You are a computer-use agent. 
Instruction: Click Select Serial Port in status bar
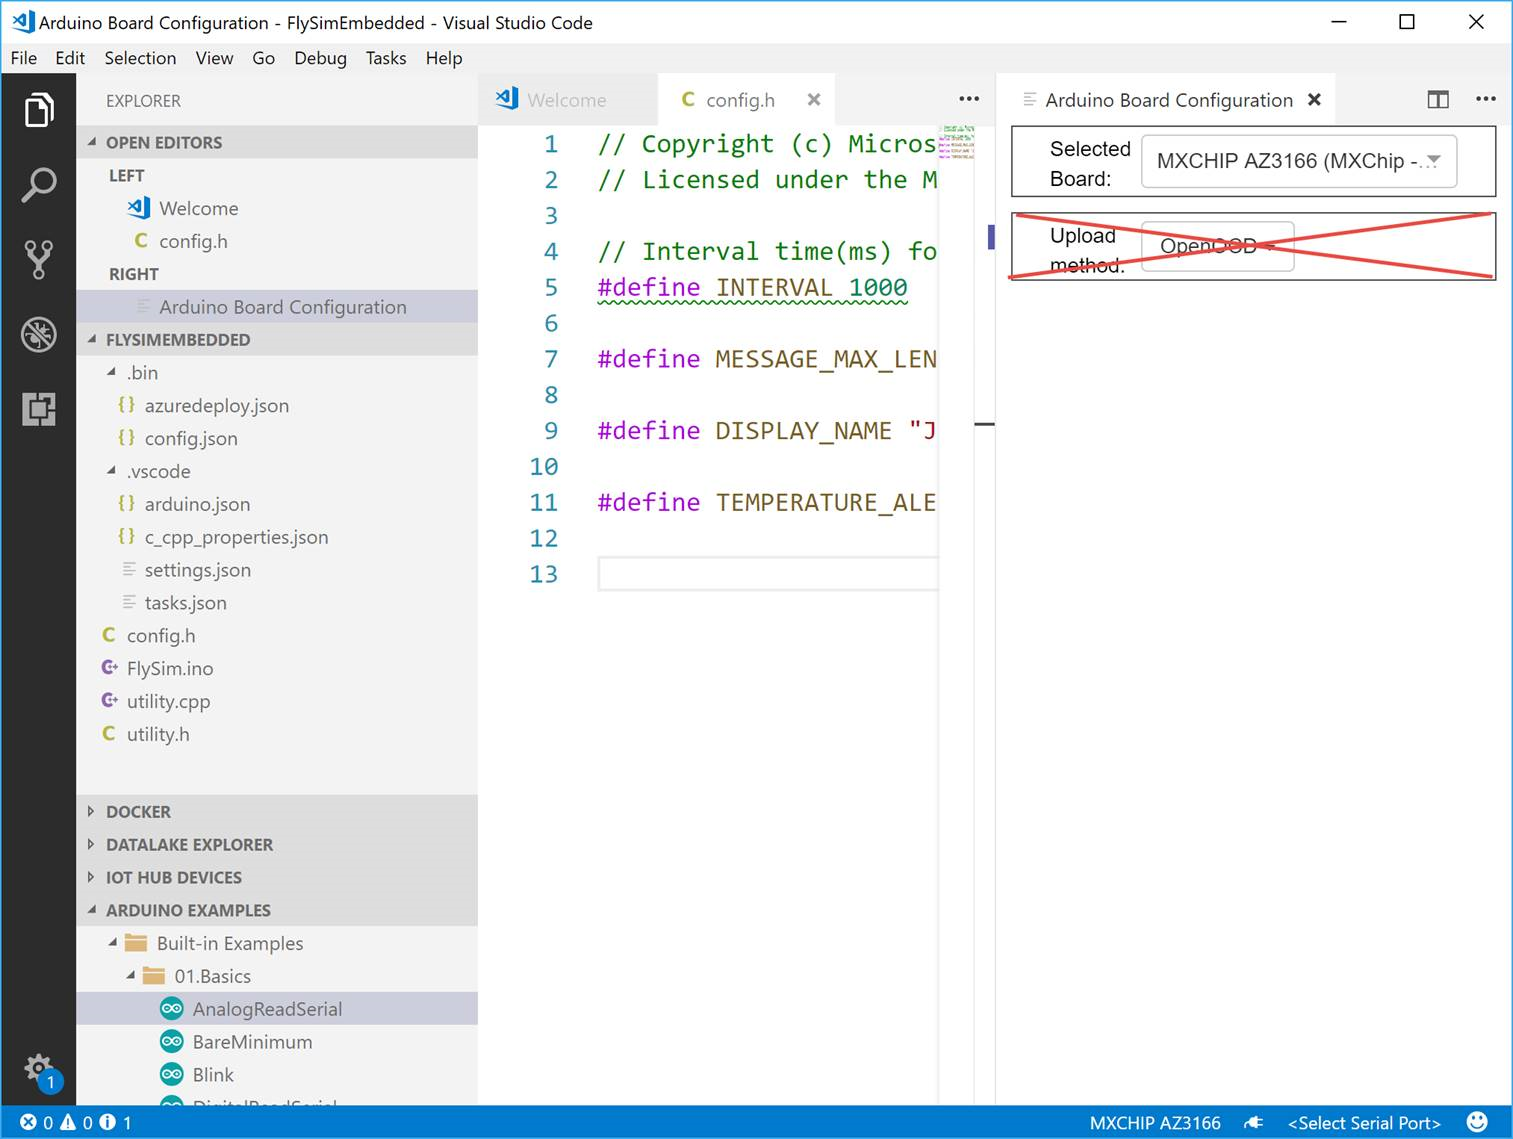tap(1364, 1123)
